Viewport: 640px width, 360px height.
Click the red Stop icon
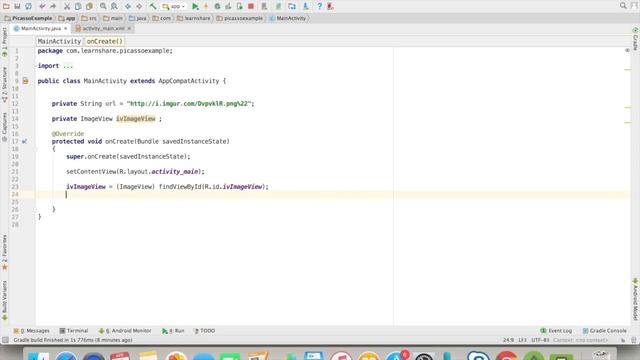pos(251,6)
